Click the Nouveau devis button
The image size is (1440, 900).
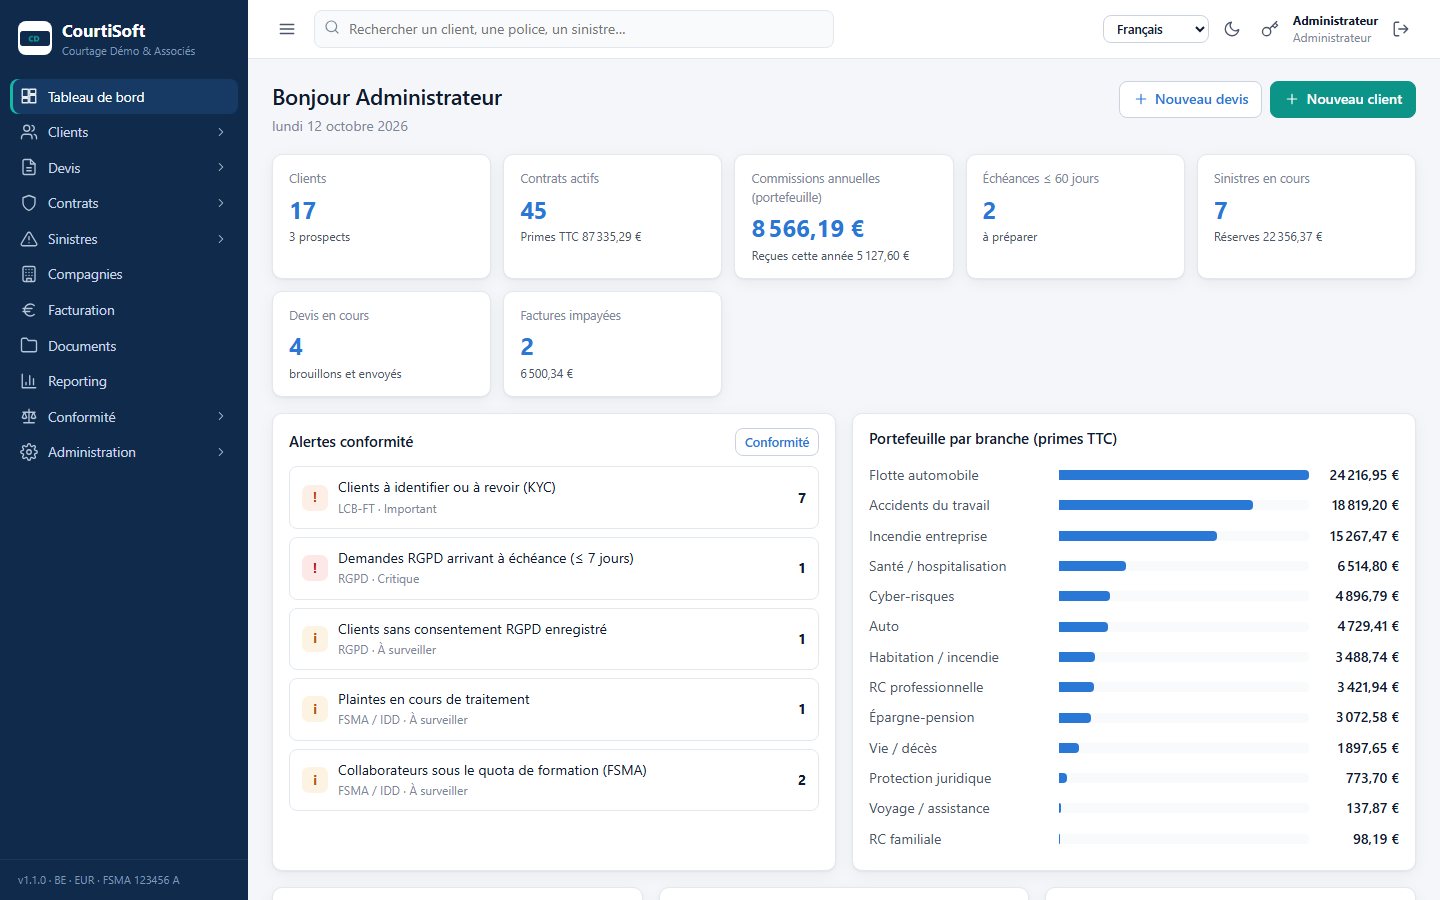point(1190,99)
